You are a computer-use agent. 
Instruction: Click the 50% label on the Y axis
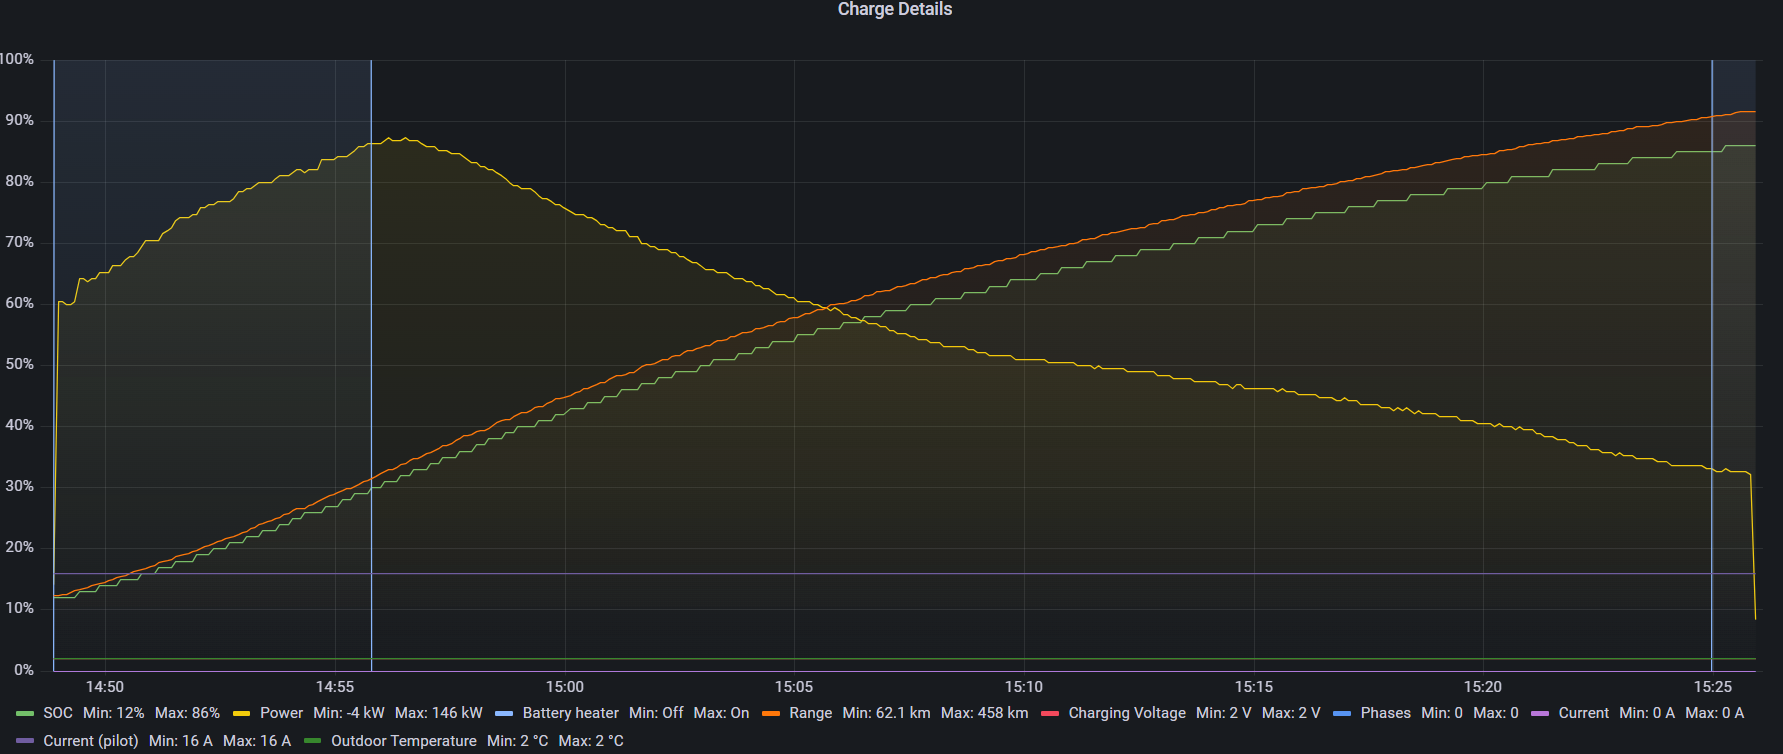click(x=19, y=364)
